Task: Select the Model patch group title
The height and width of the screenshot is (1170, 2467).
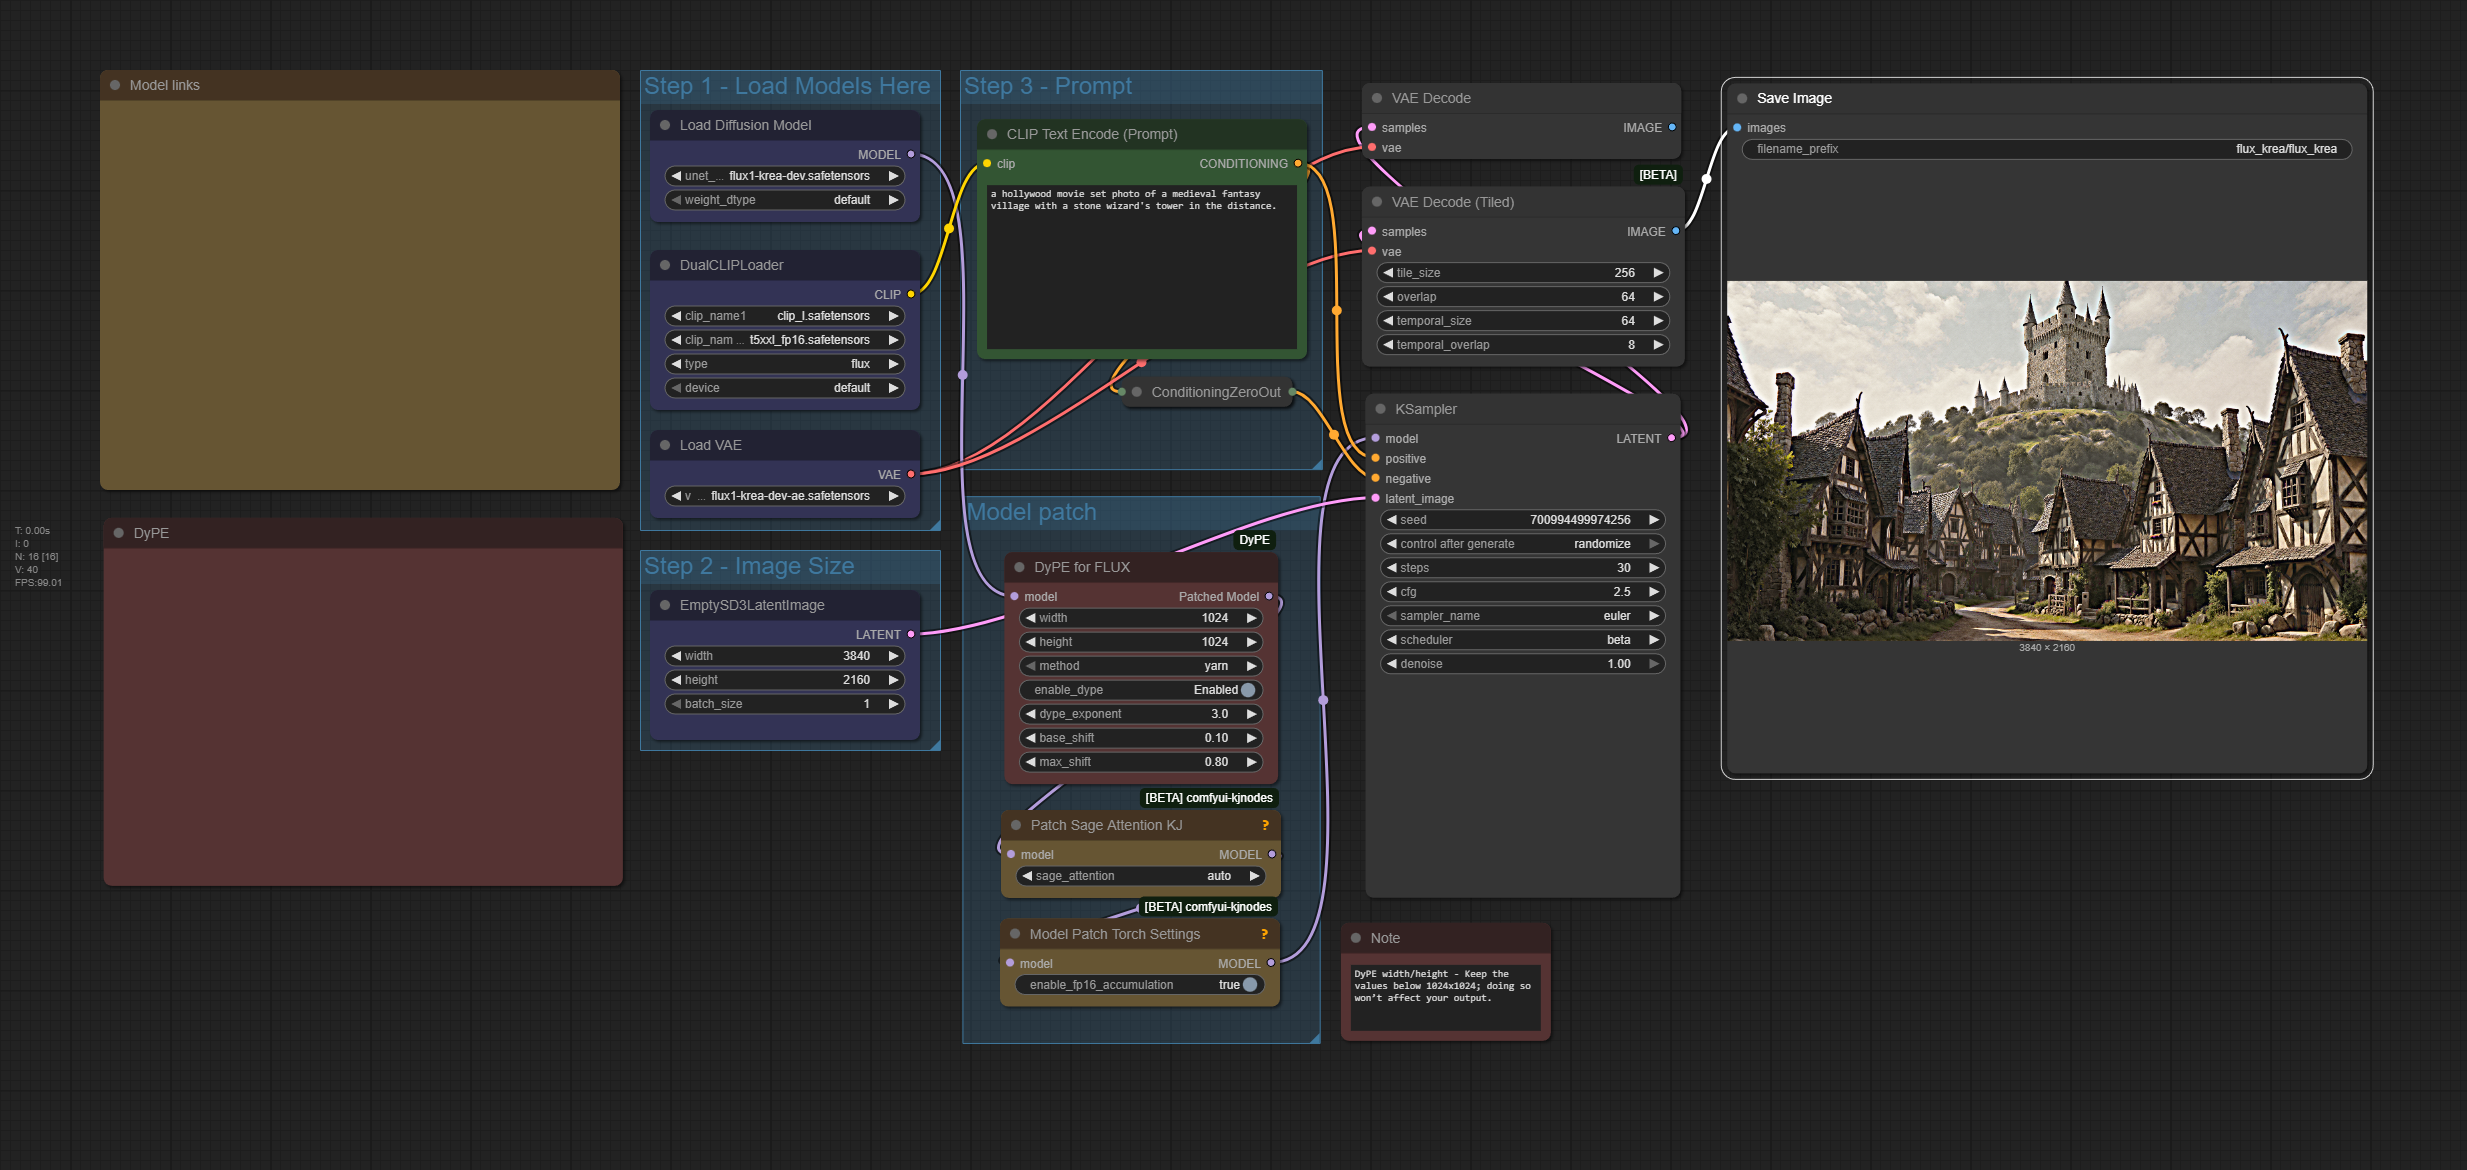Action: [1031, 512]
